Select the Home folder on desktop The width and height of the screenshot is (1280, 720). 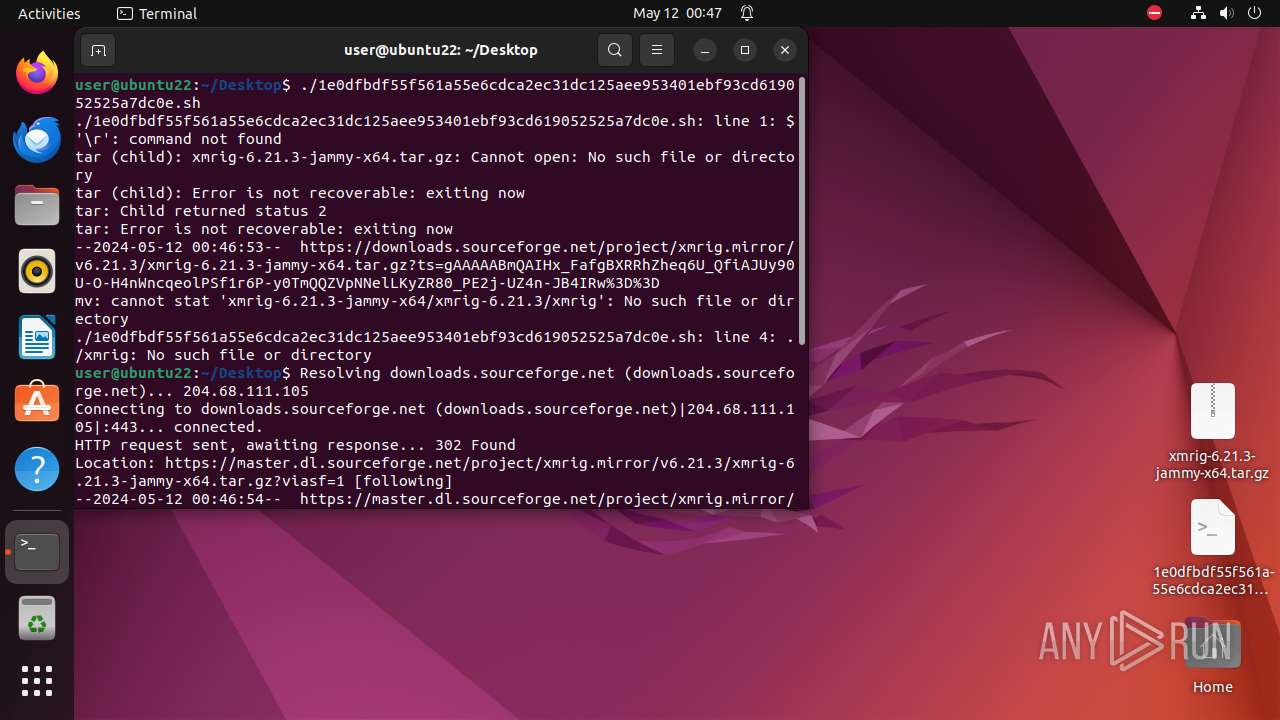coord(1212,655)
